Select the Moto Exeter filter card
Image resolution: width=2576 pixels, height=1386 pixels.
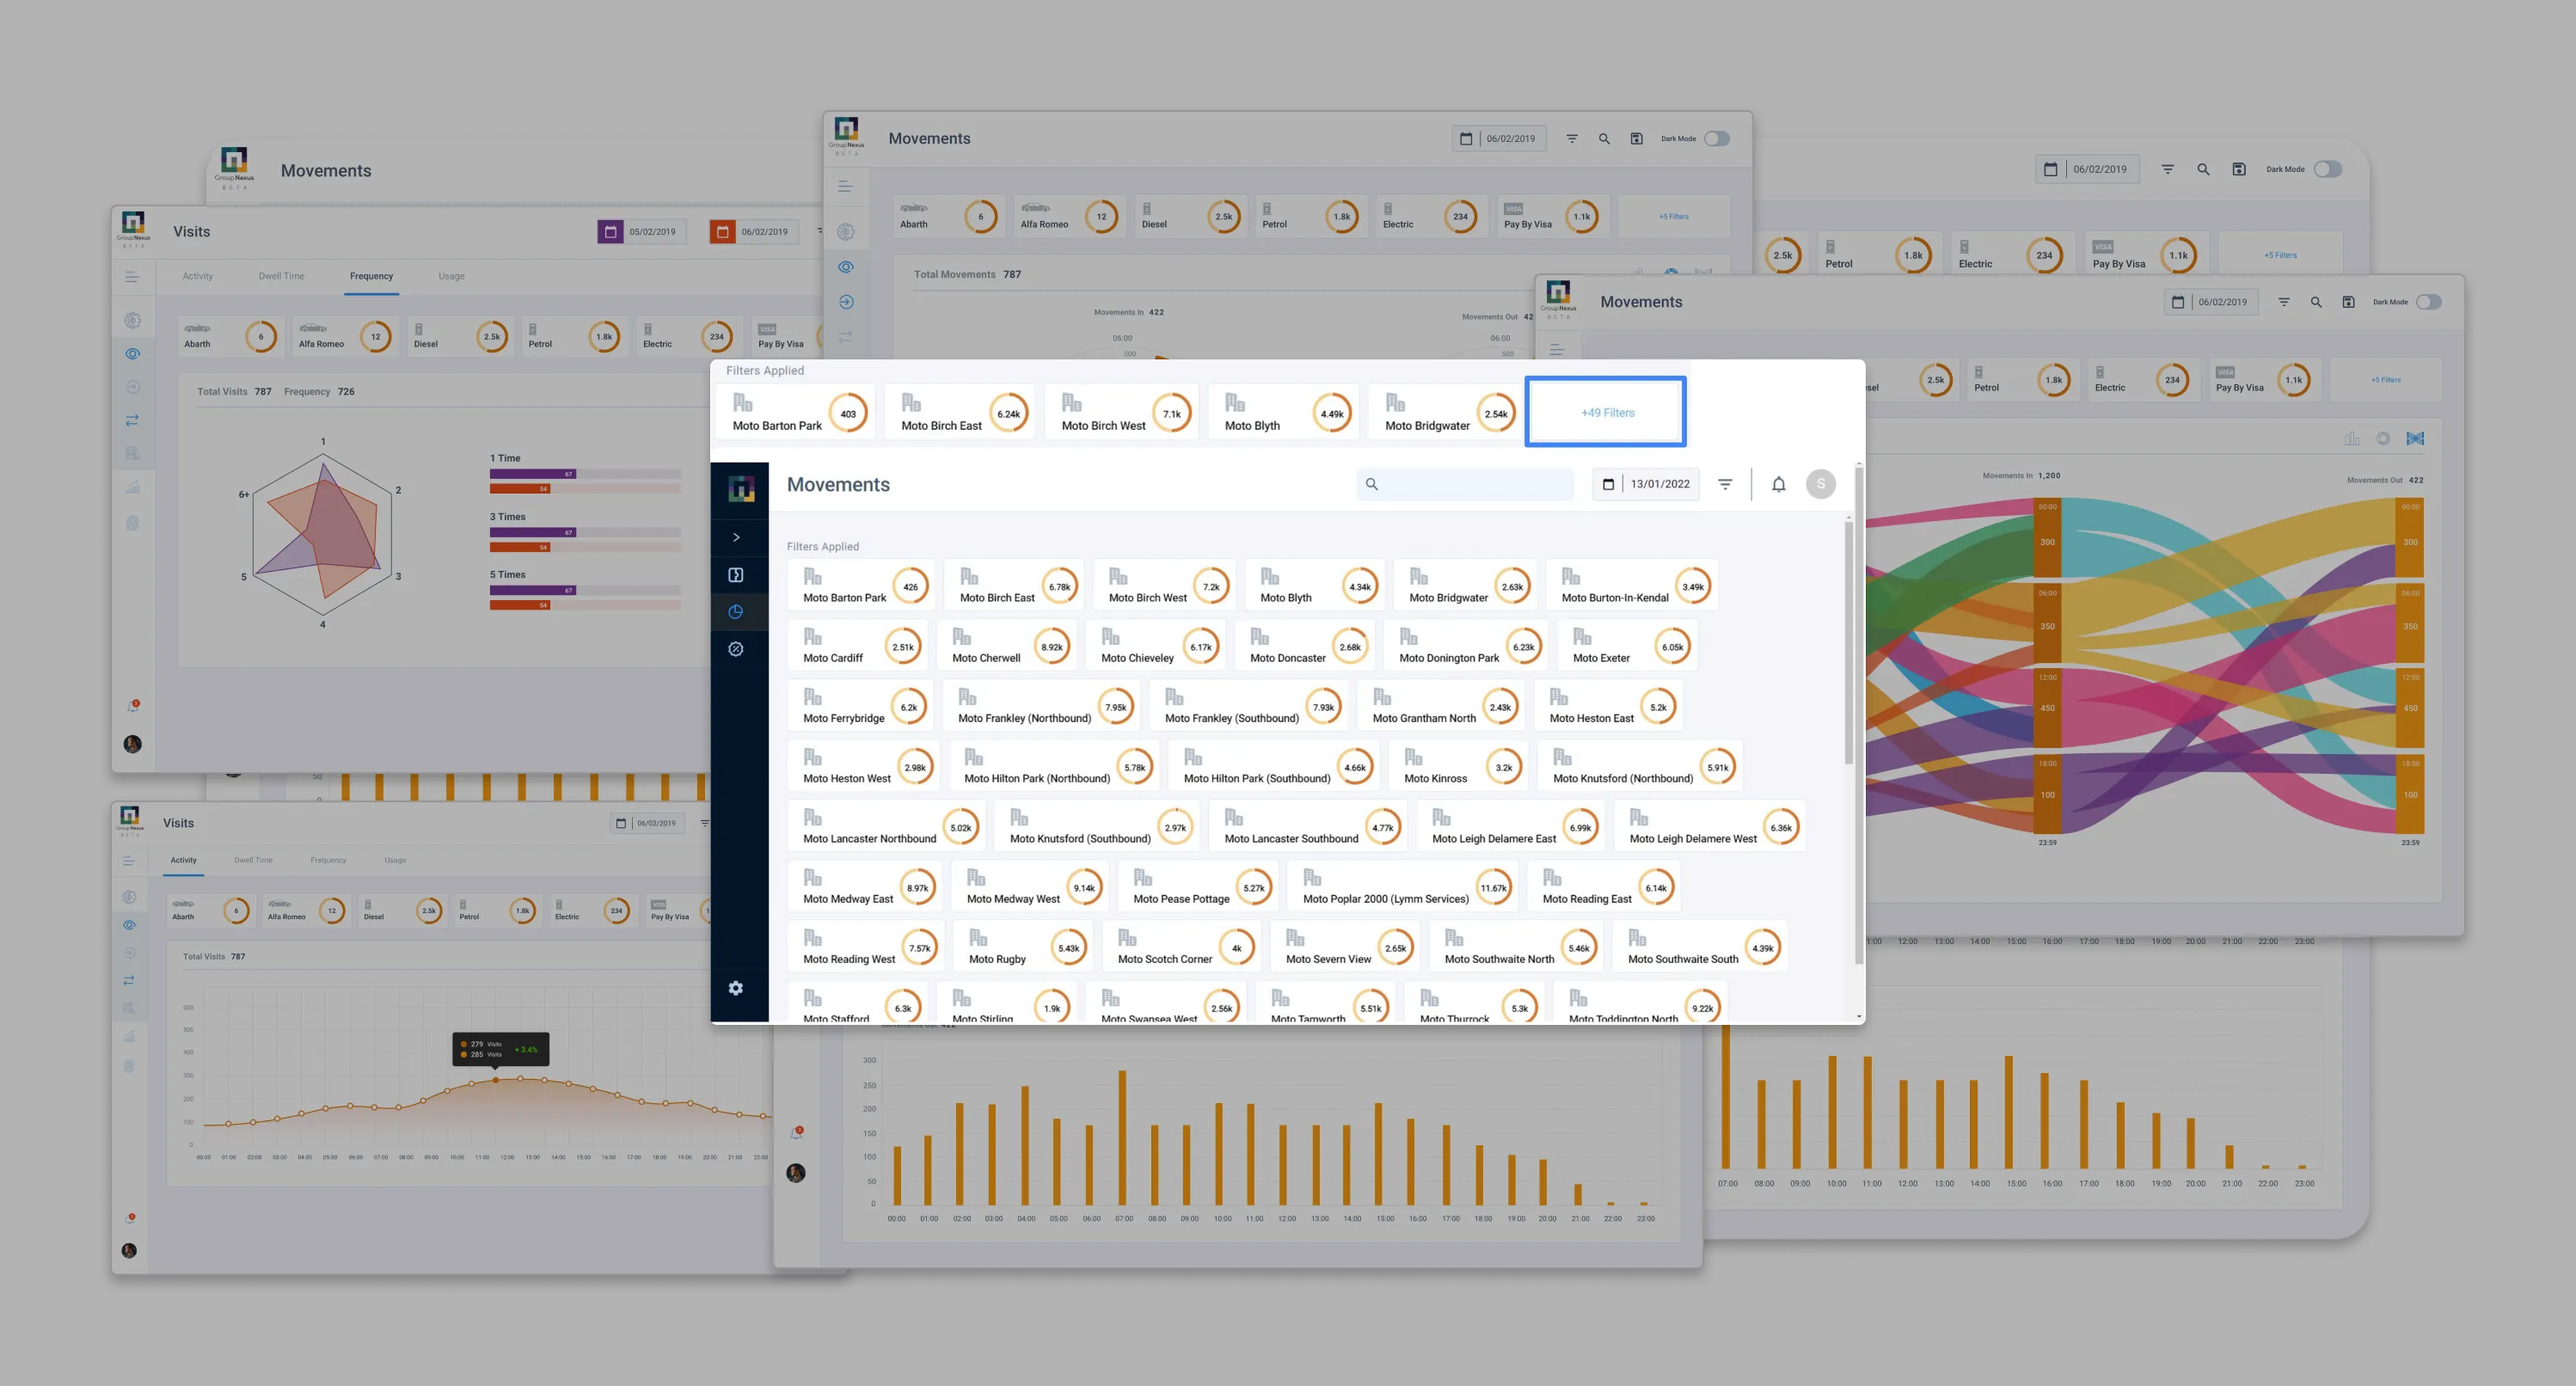pos(1627,646)
